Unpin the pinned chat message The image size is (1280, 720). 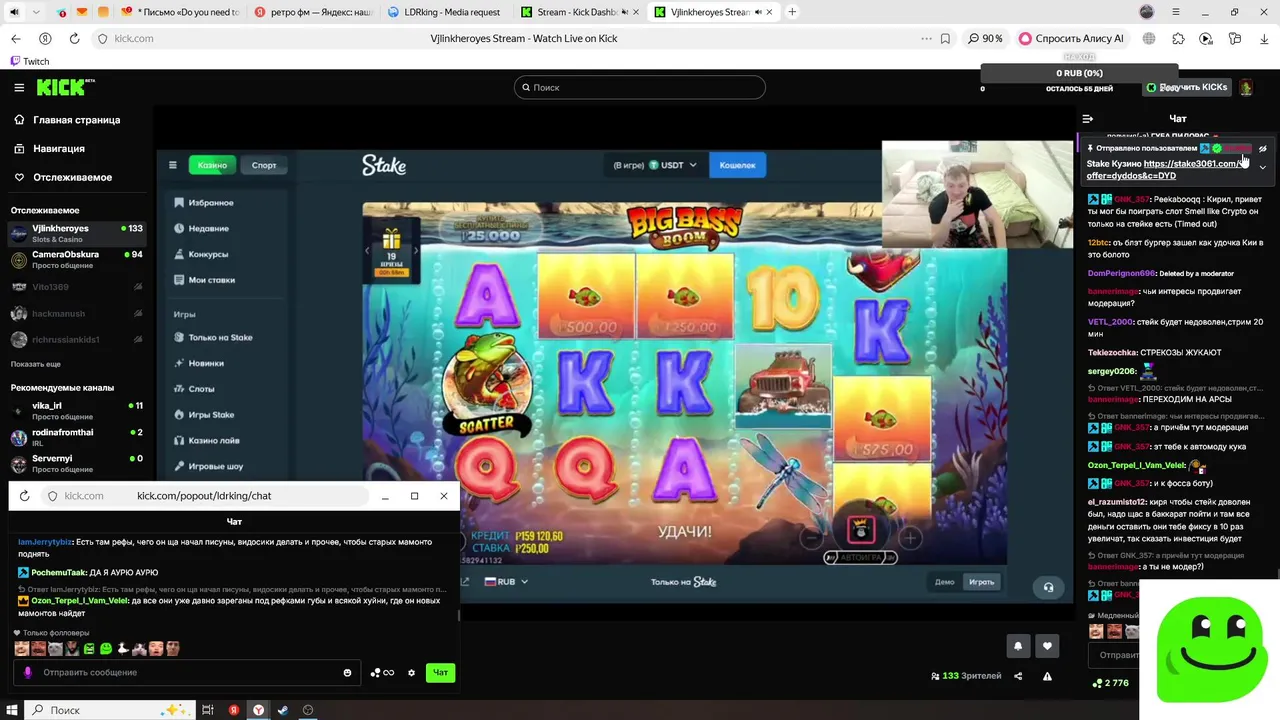pos(1262,148)
